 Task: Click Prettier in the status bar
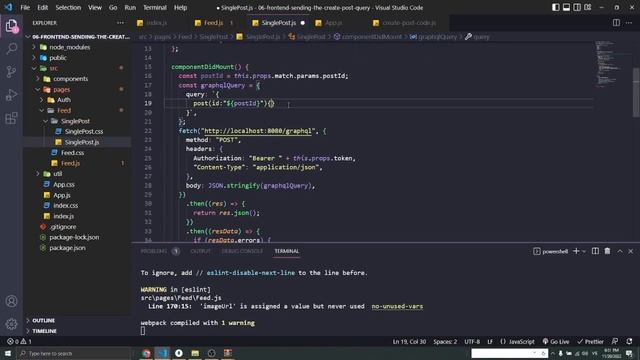click(x=590, y=341)
